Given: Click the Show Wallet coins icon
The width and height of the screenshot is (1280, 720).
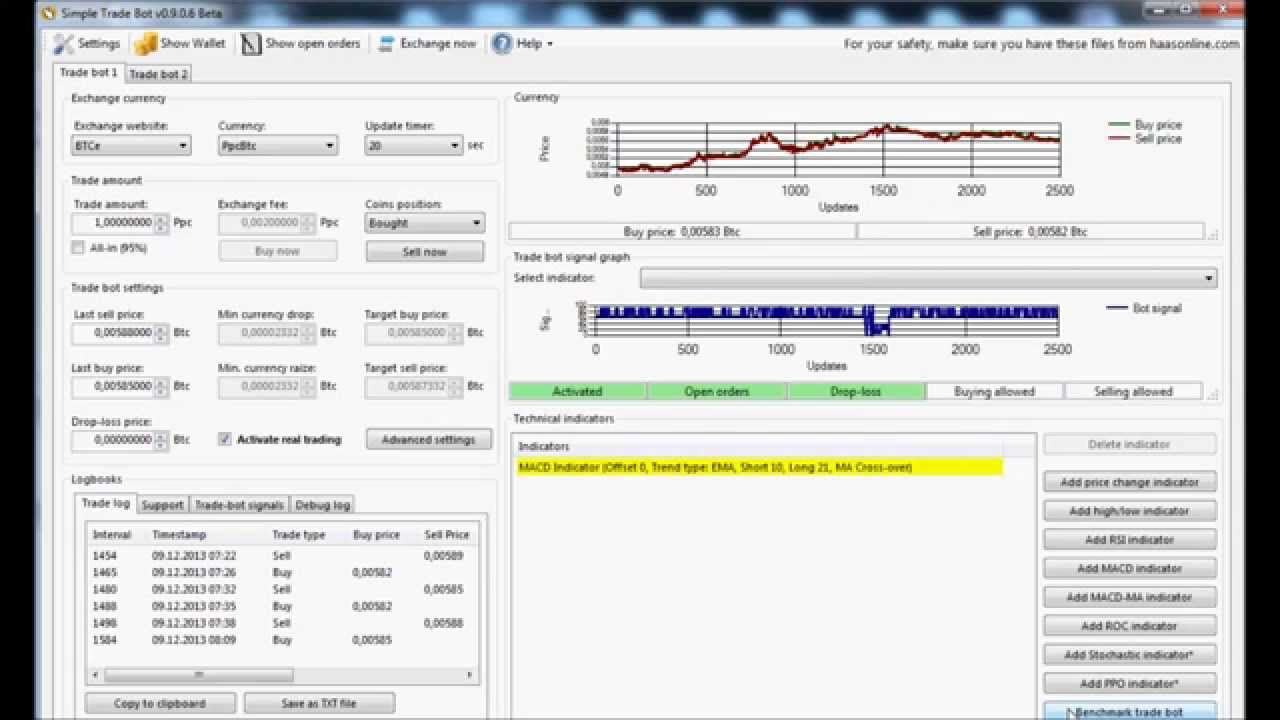Looking at the screenshot, I should pyautogui.click(x=146, y=44).
